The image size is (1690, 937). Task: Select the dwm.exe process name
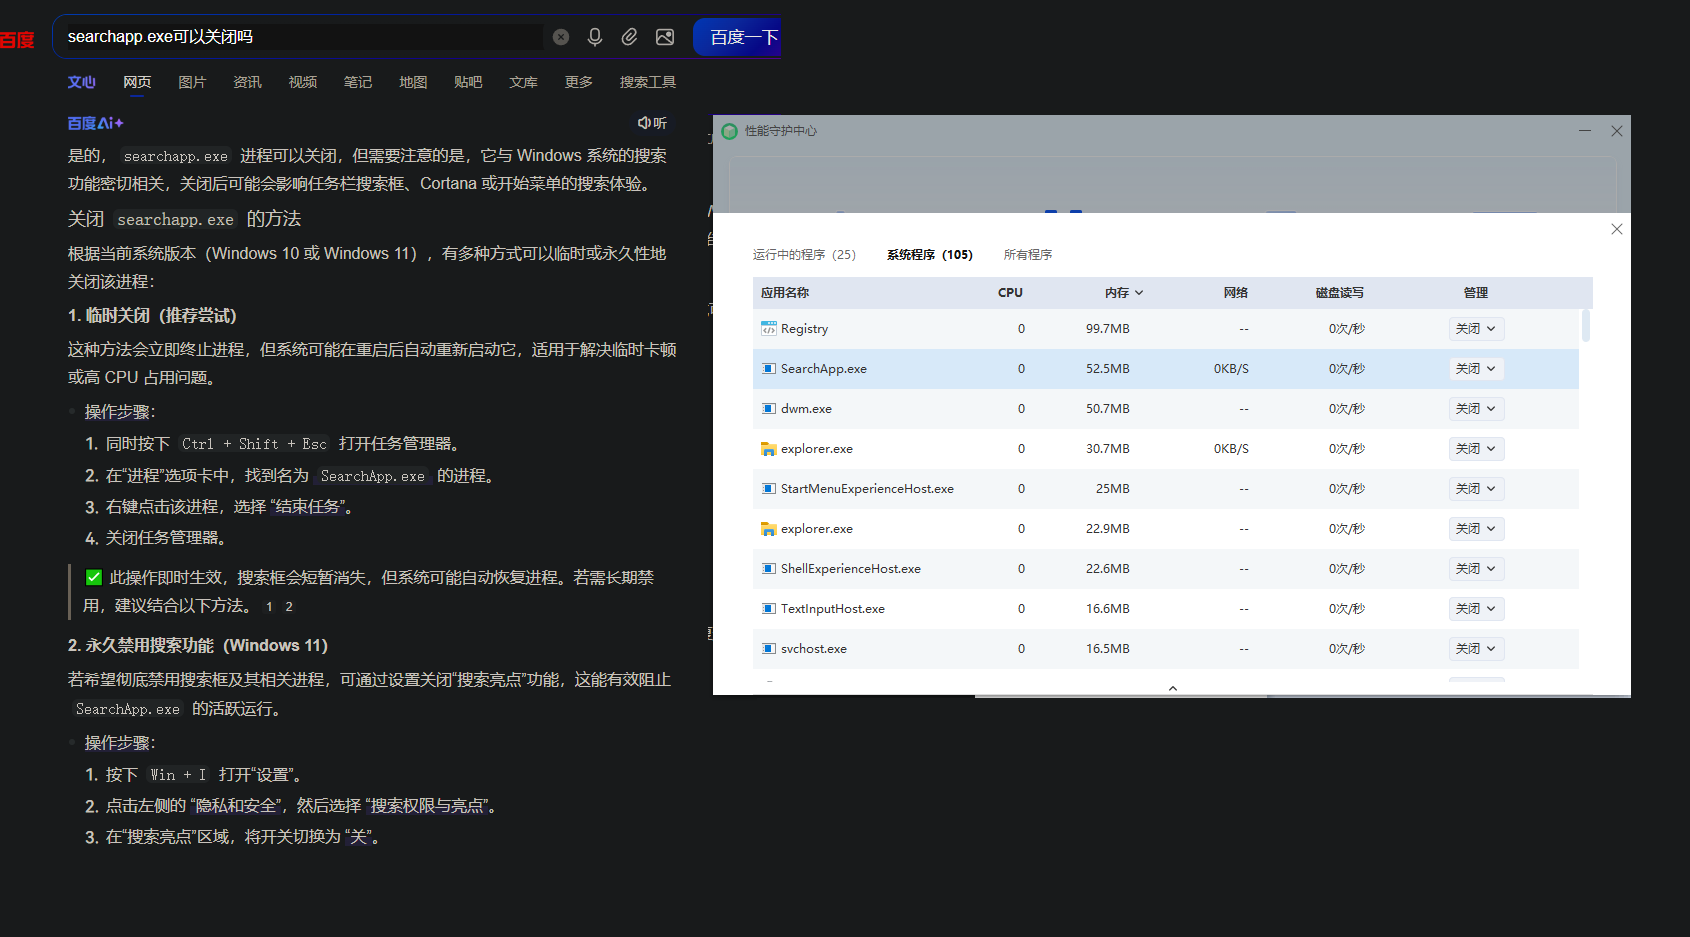[806, 409]
